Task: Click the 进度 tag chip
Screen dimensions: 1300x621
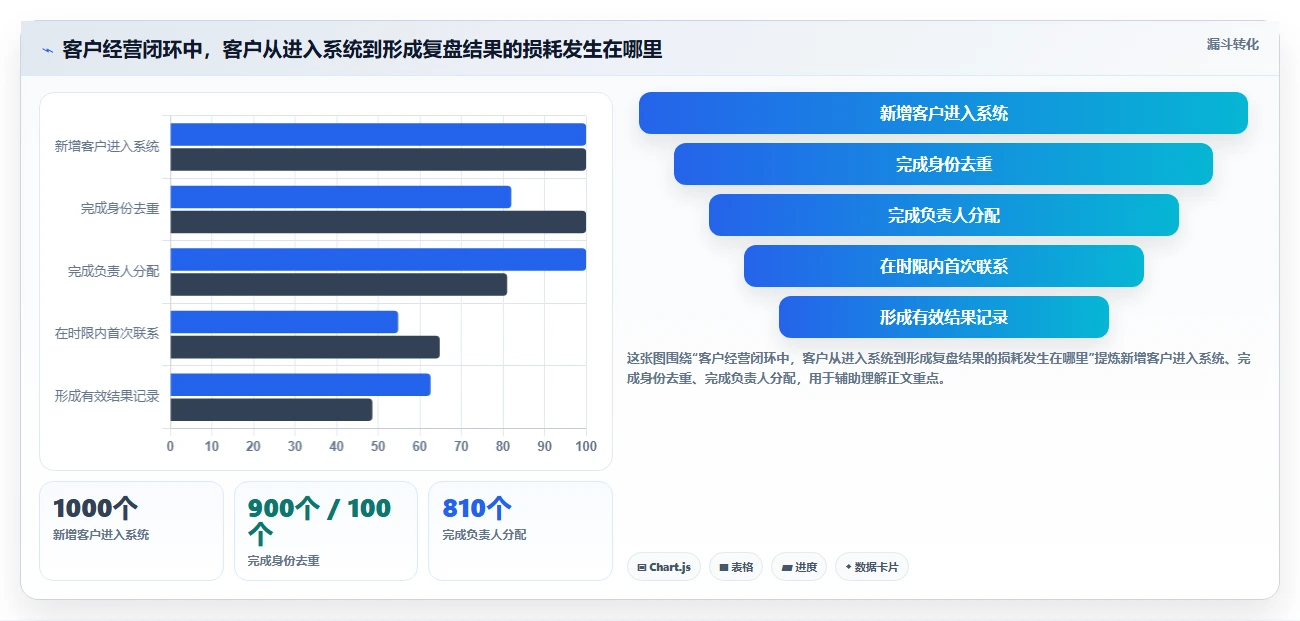Action: pyautogui.click(x=799, y=567)
